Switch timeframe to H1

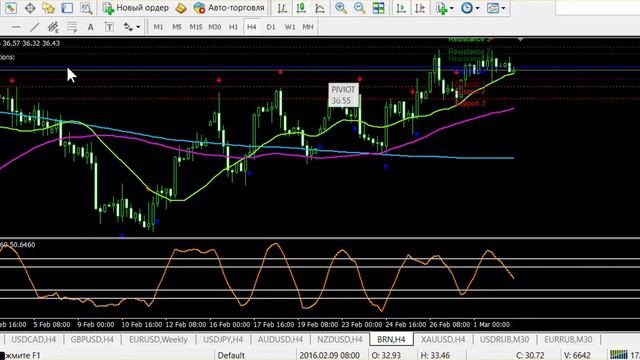(x=233, y=27)
